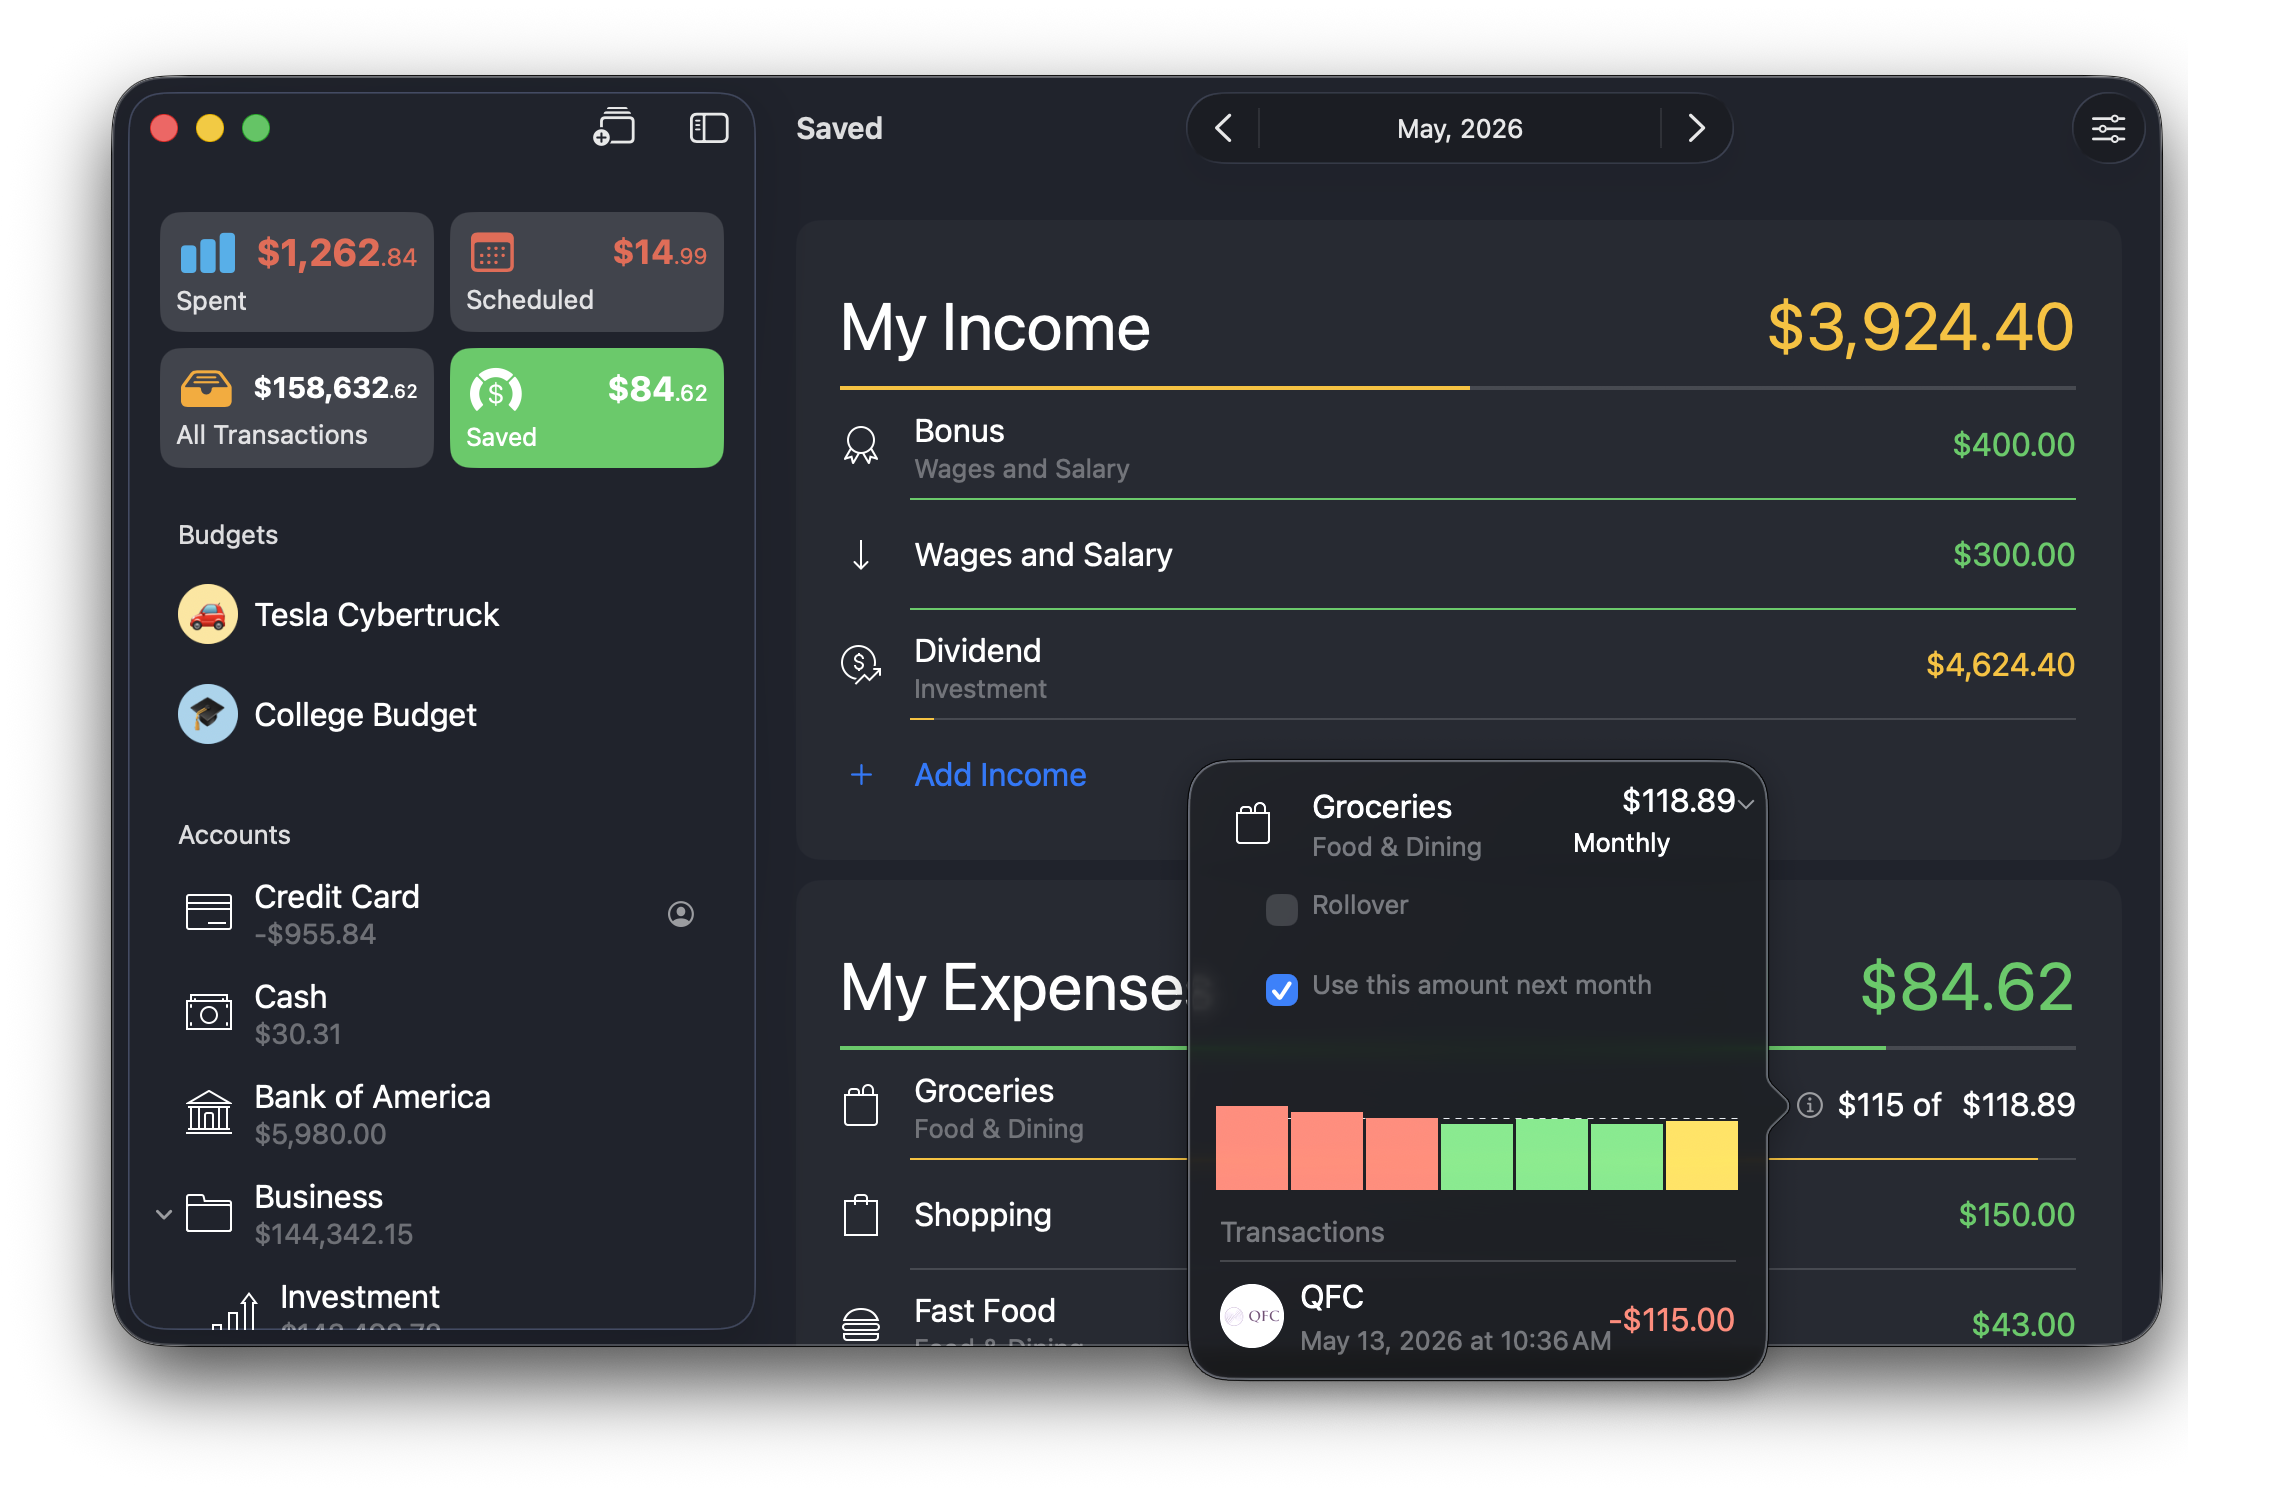
Task: Click the Shopping bag icon
Action: 861,1215
